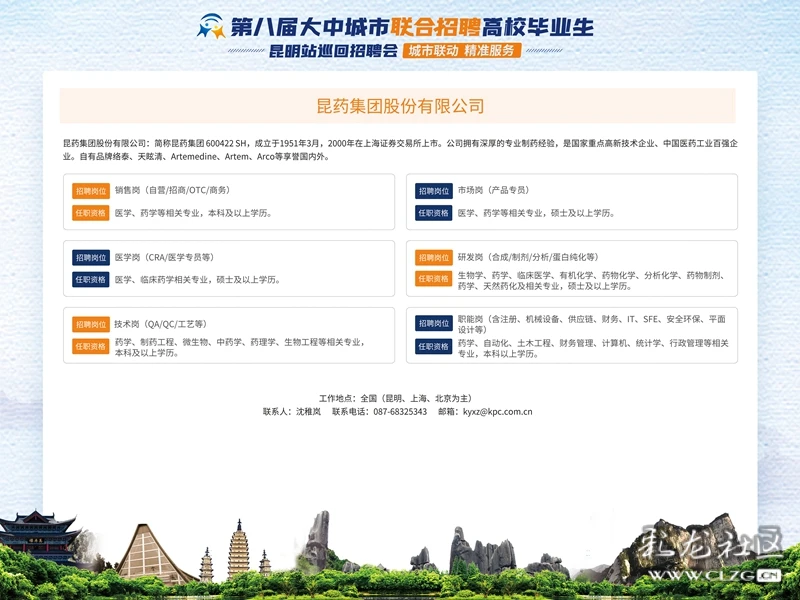Viewport: 800px width, 600px height.
Task: Click contact name 沈稚岚
Action: [309, 412]
